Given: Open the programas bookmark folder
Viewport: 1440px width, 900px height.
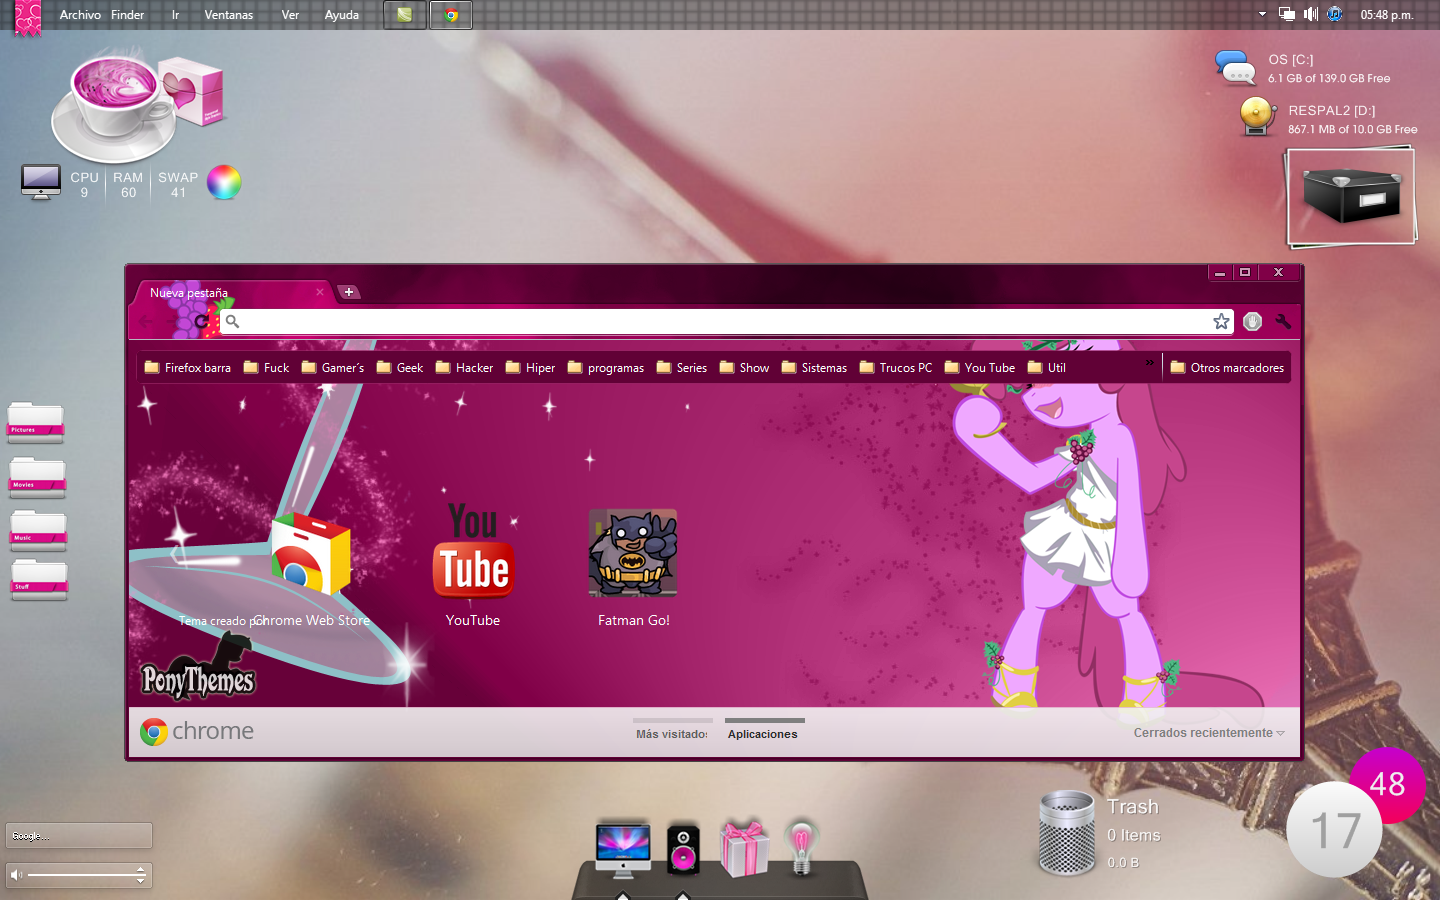Looking at the screenshot, I should [606, 367].
